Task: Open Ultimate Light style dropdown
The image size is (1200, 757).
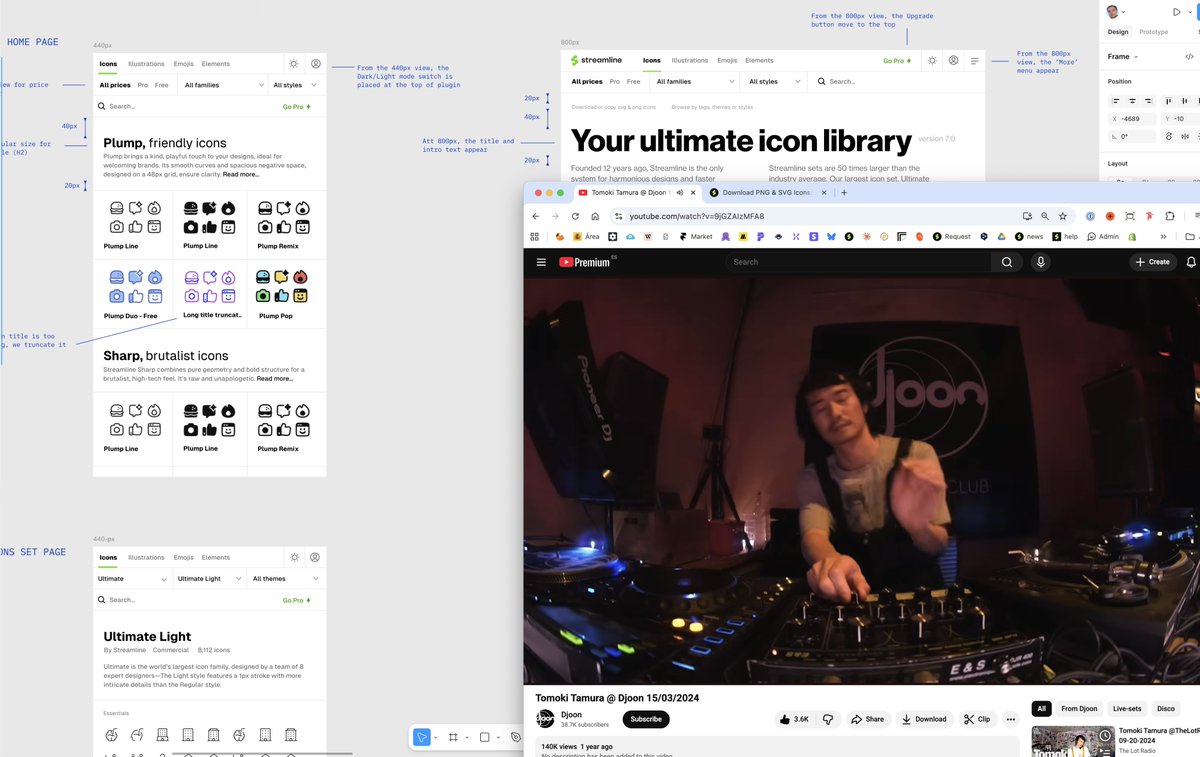Action: (x=209, y=579)
